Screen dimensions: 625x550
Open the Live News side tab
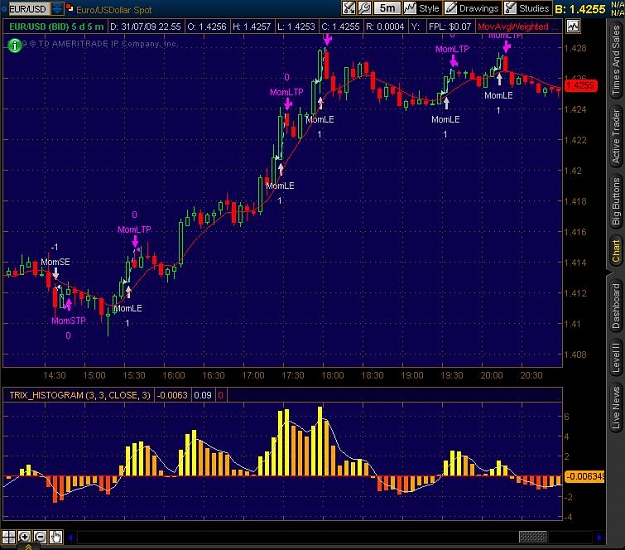tap(616, 407)
